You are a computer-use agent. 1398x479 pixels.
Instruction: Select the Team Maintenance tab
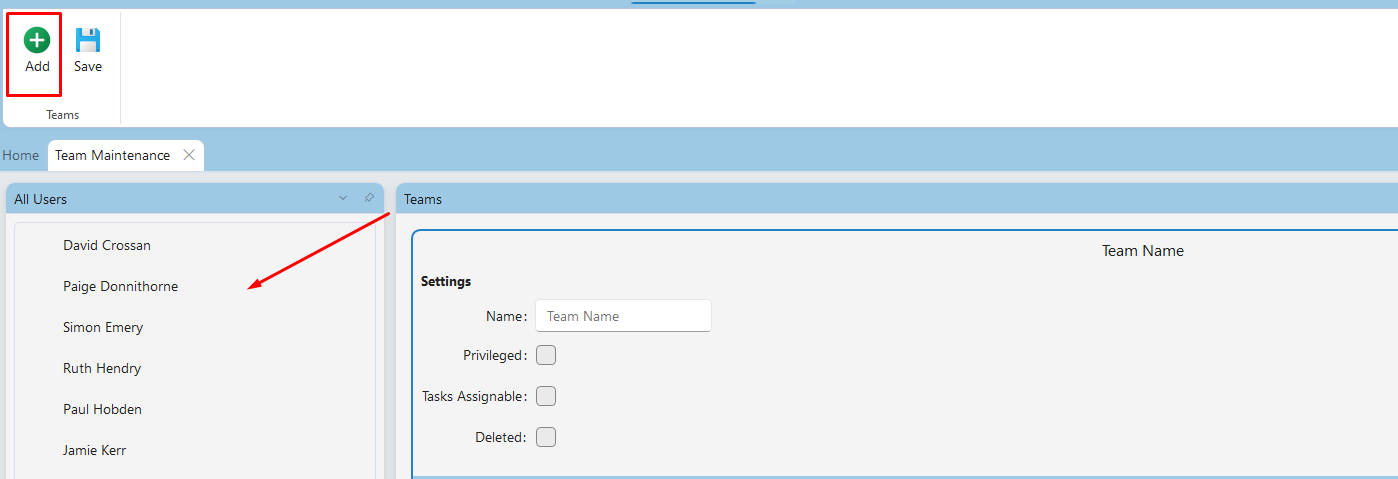click(x=112, y=155)
